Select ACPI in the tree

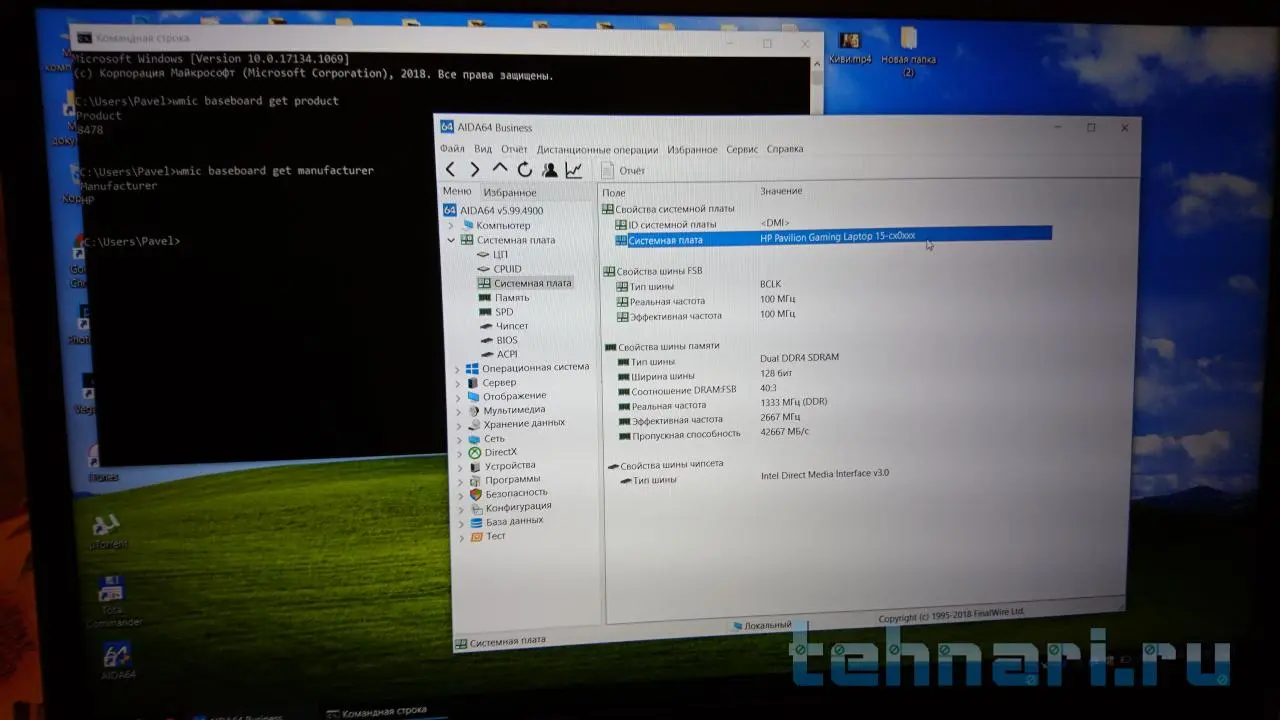click(499, 354)
